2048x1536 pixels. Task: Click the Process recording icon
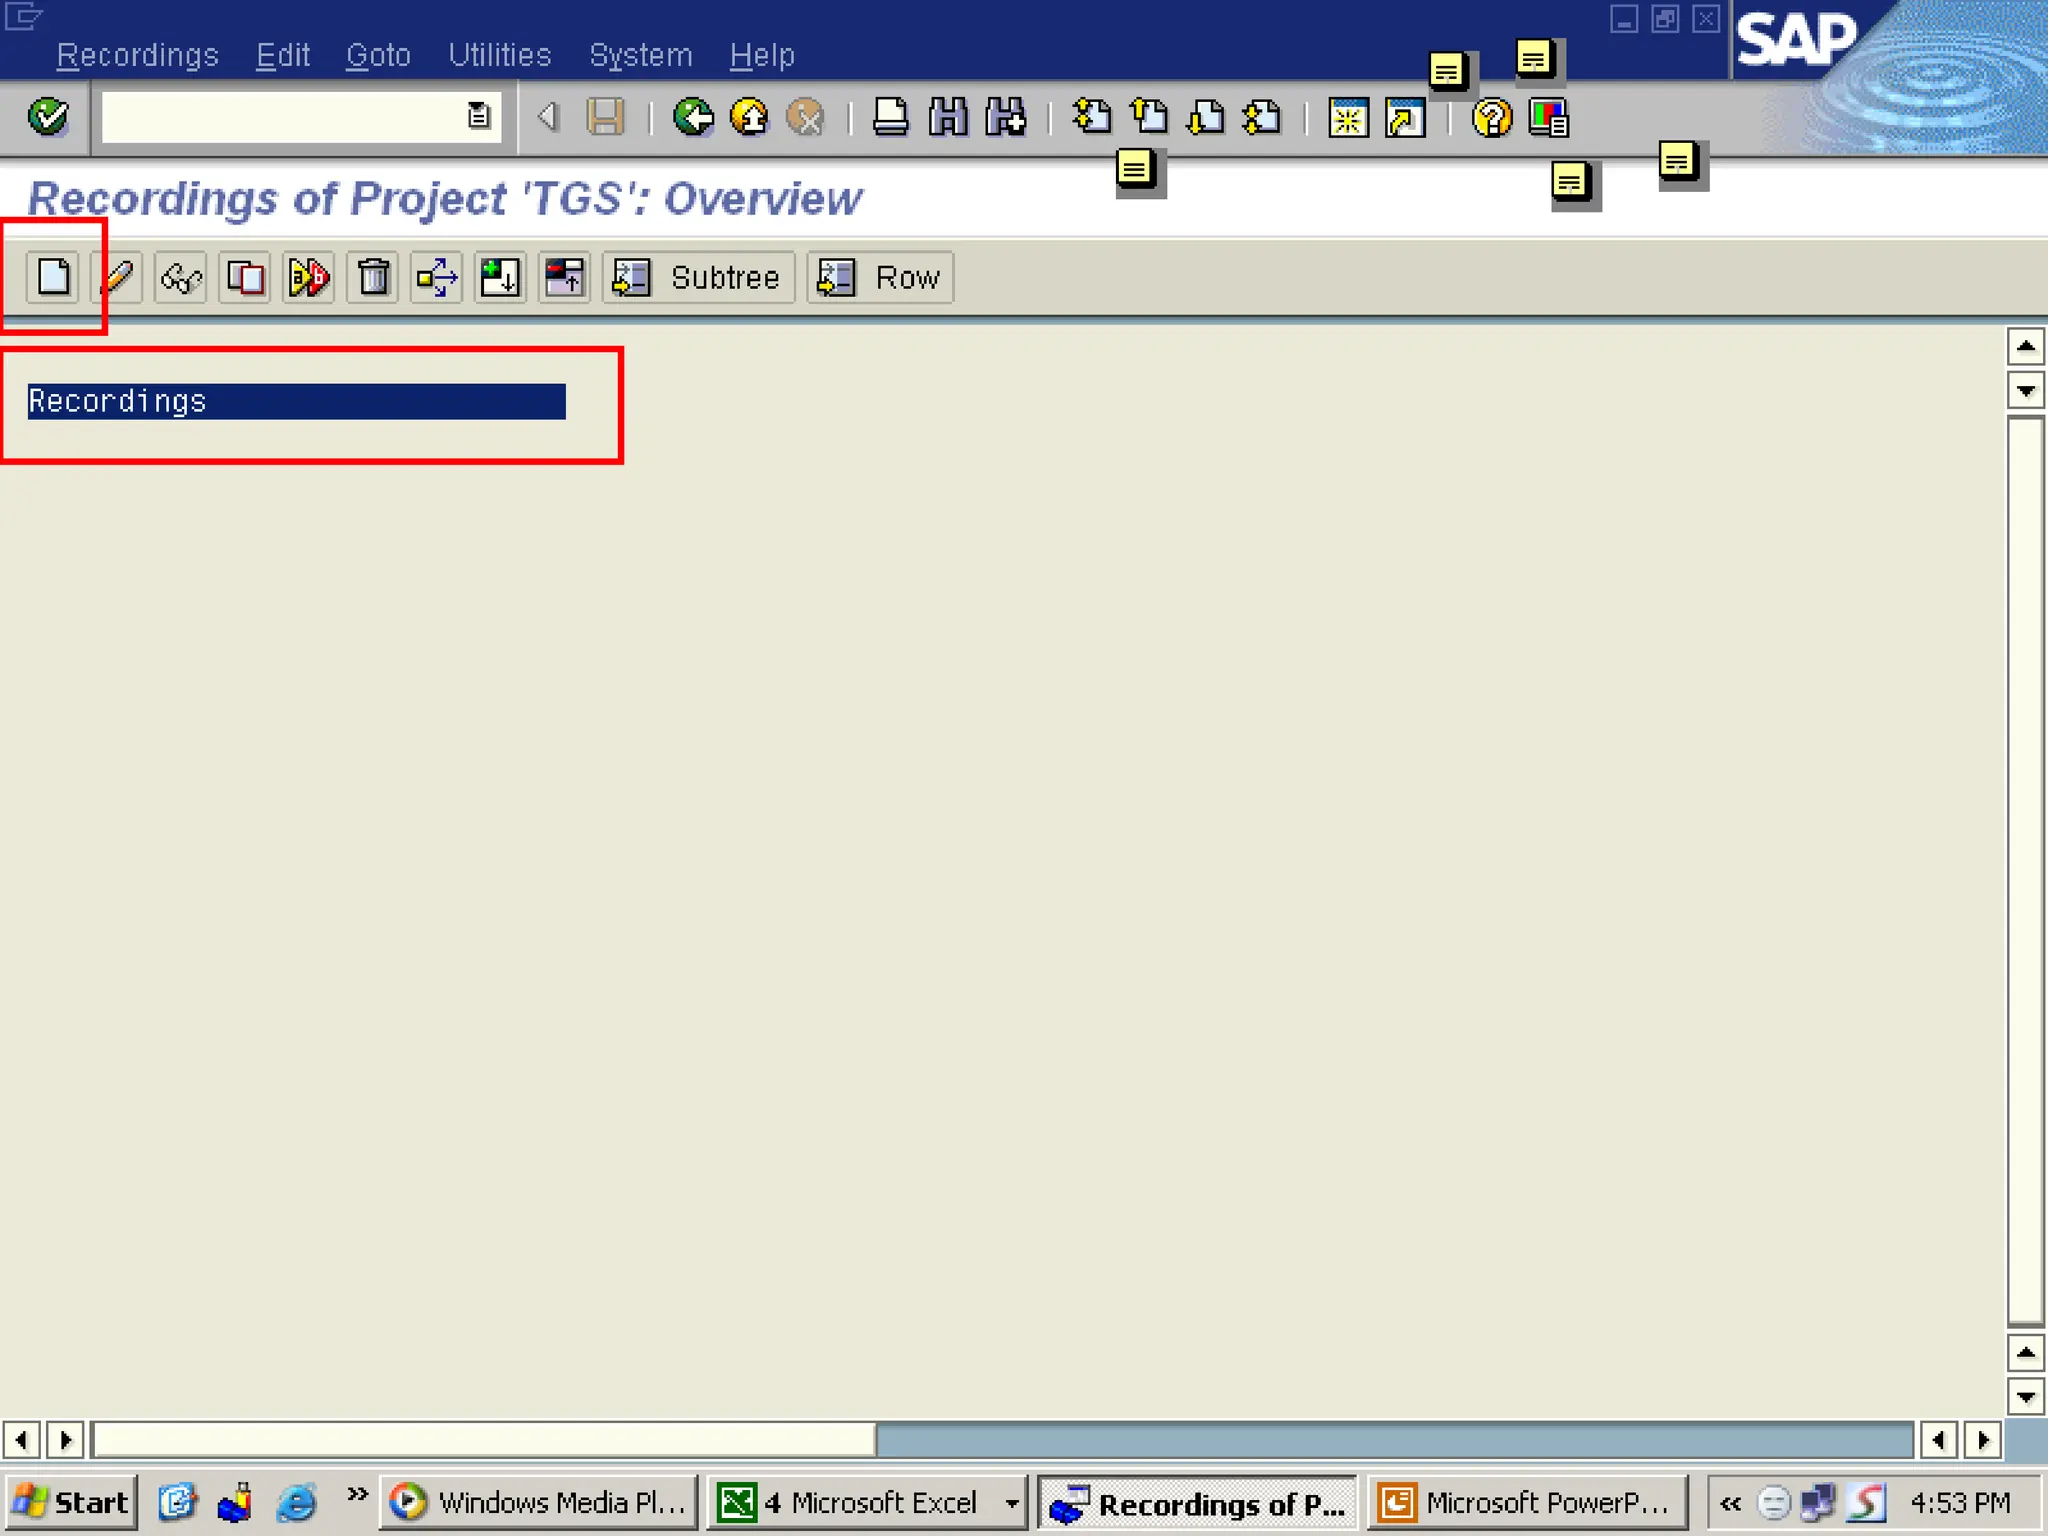point(309,277)
